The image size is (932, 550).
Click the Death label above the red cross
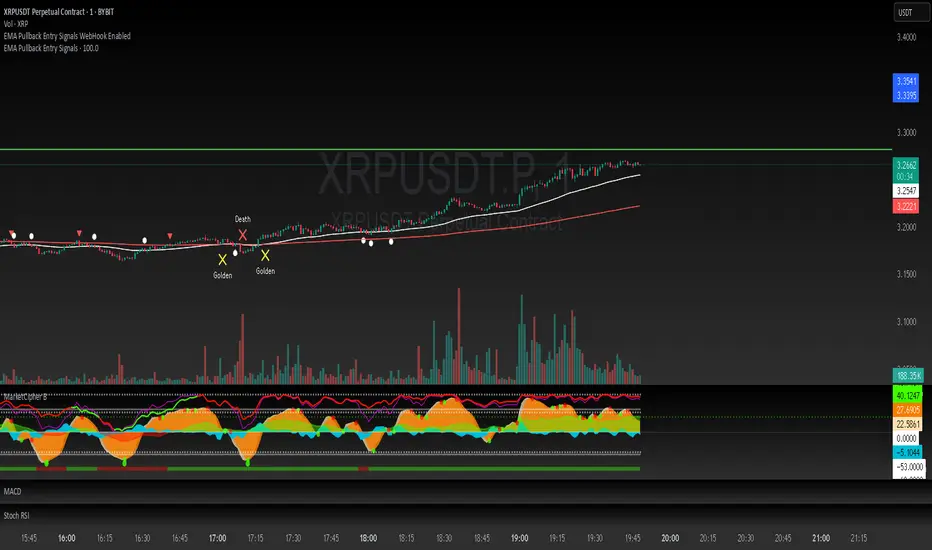click(243, 219)
